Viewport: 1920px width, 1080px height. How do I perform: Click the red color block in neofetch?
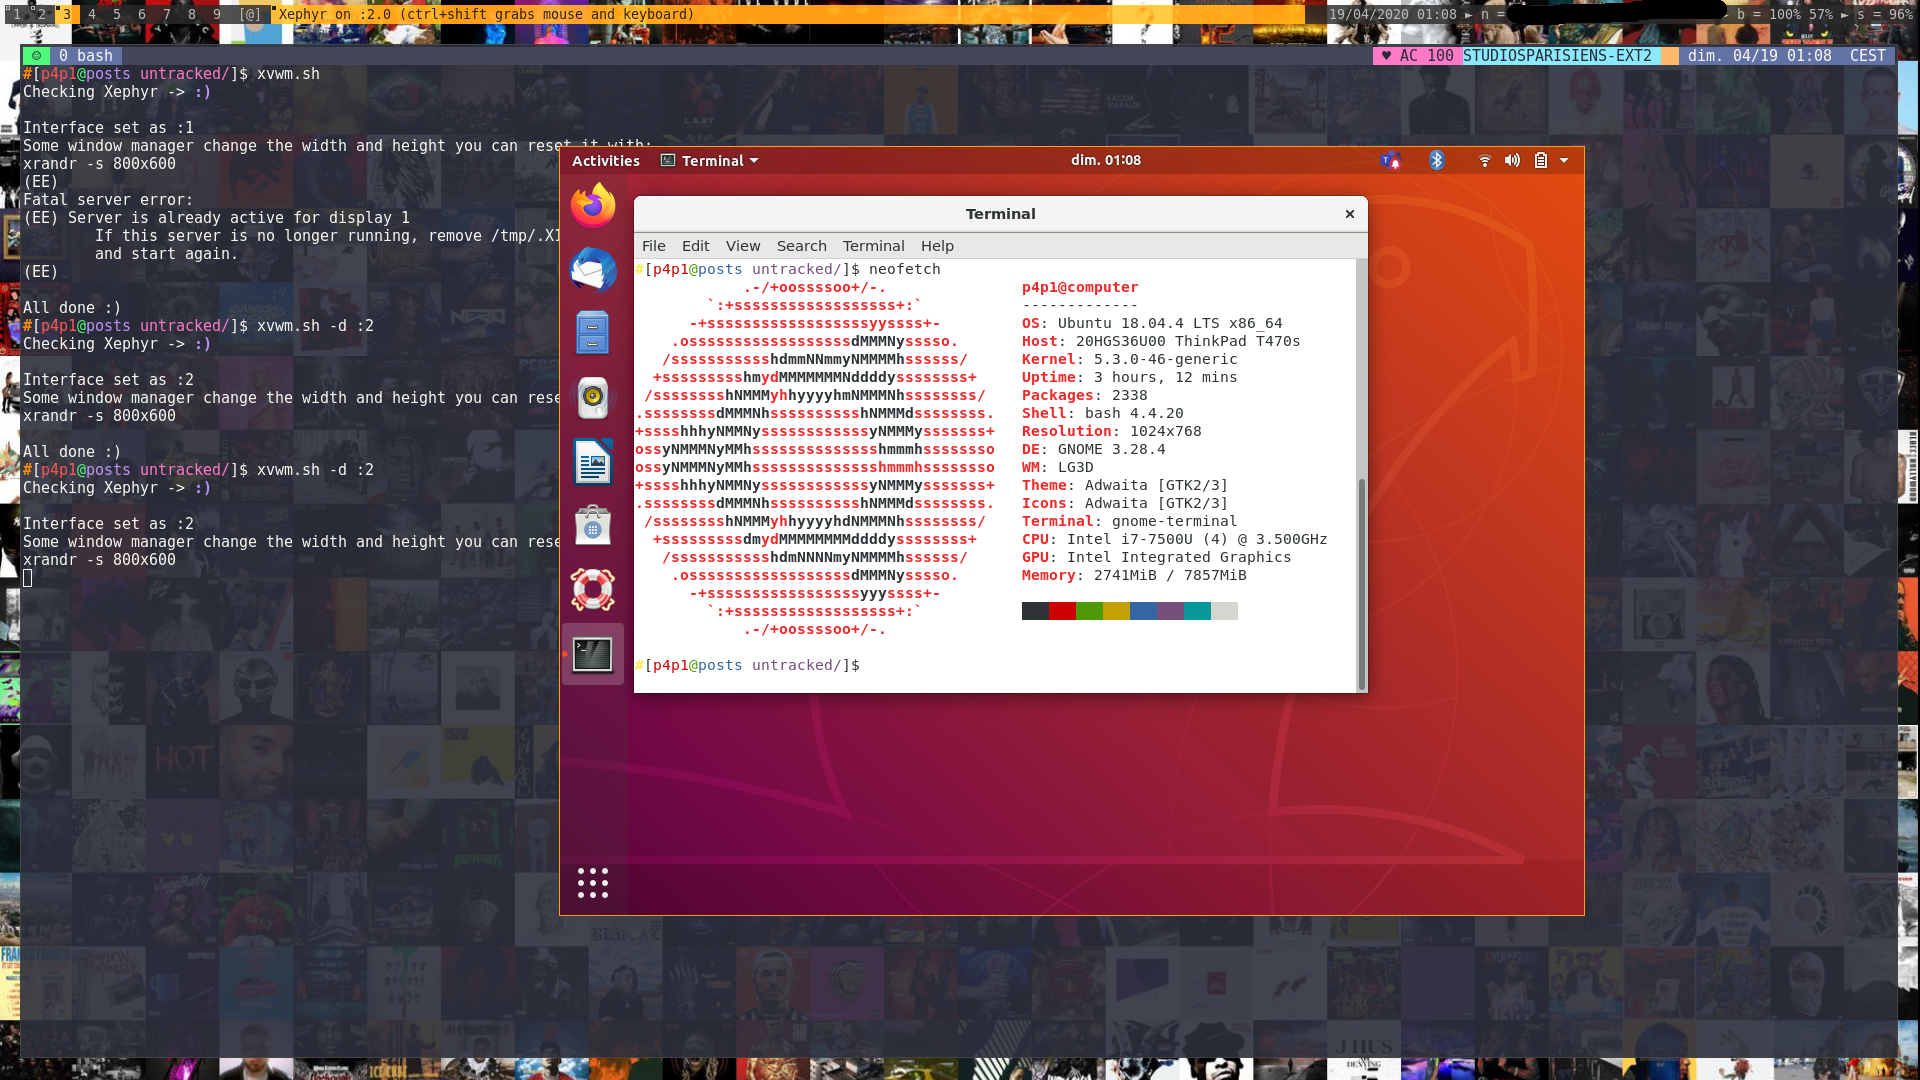click(x=1062, y=611)
